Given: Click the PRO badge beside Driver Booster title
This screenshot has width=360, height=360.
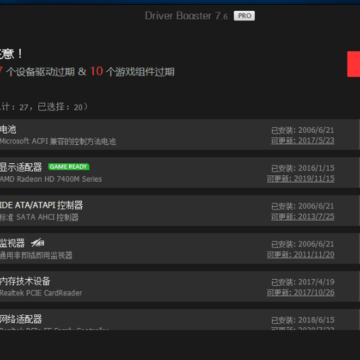Looking at the screenshot, I should click(244, 16).
